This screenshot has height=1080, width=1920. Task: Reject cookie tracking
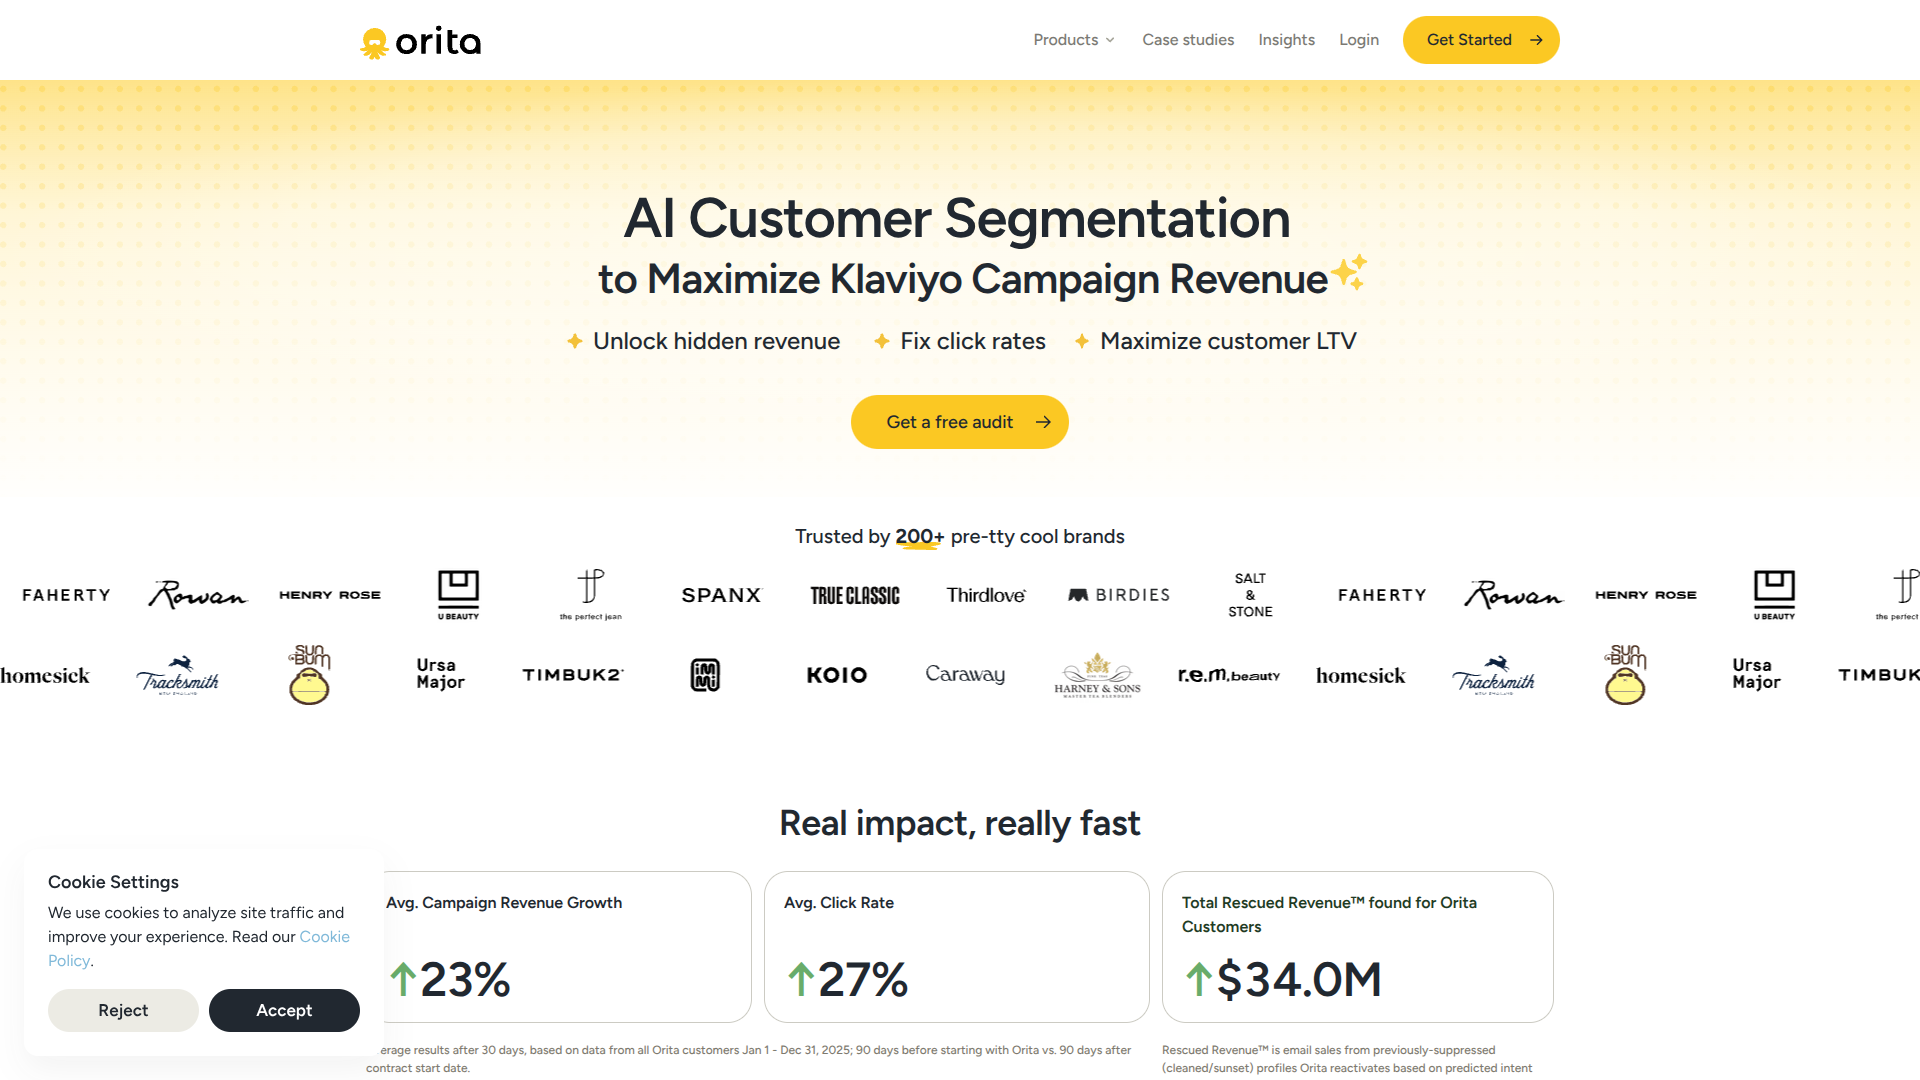click(x=123, y=1010)
